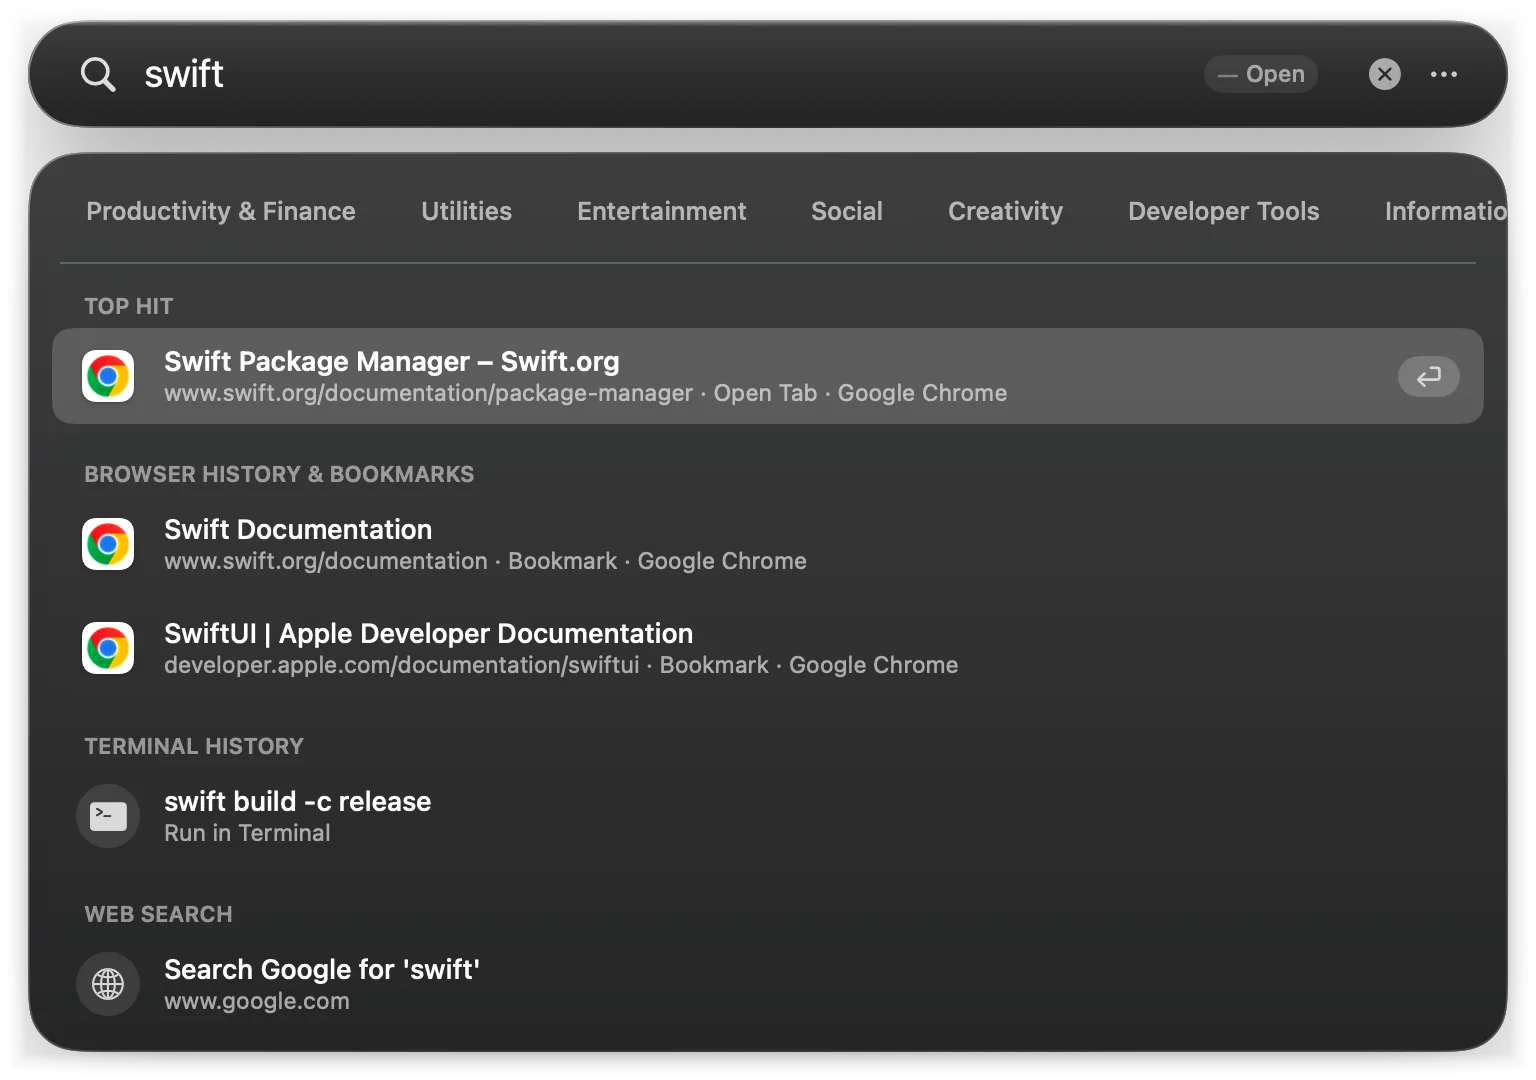
Task: Click Chrome icon beside Swift Package Manager
Action: pyautogui.click(x=108, y=376)
